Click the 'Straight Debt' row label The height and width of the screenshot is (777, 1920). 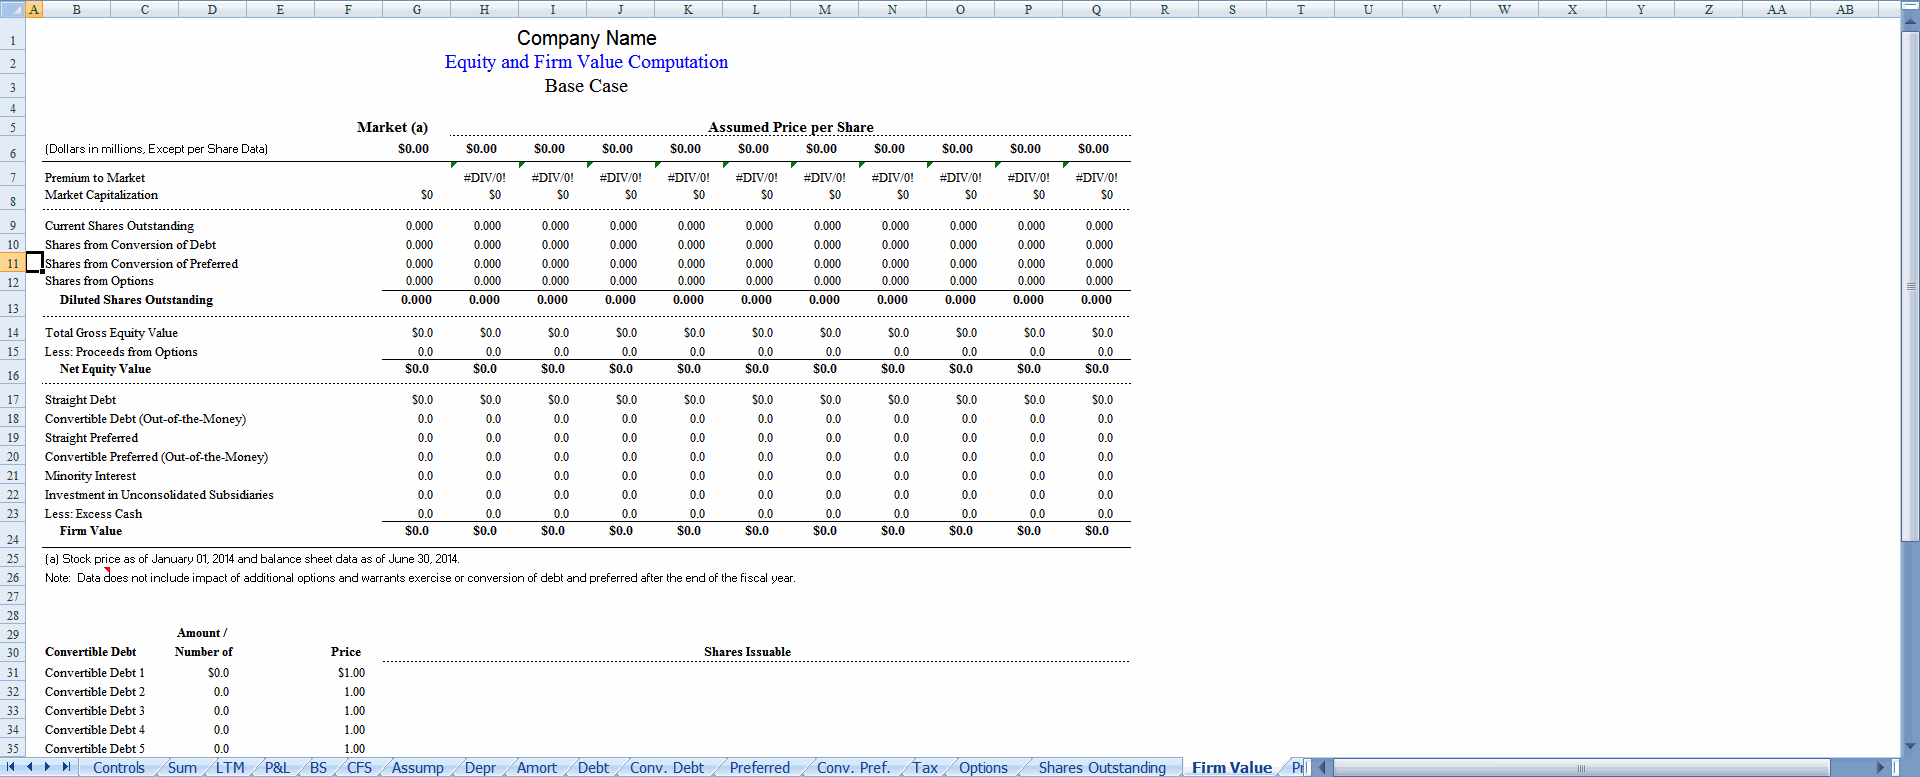click(80, 400)
